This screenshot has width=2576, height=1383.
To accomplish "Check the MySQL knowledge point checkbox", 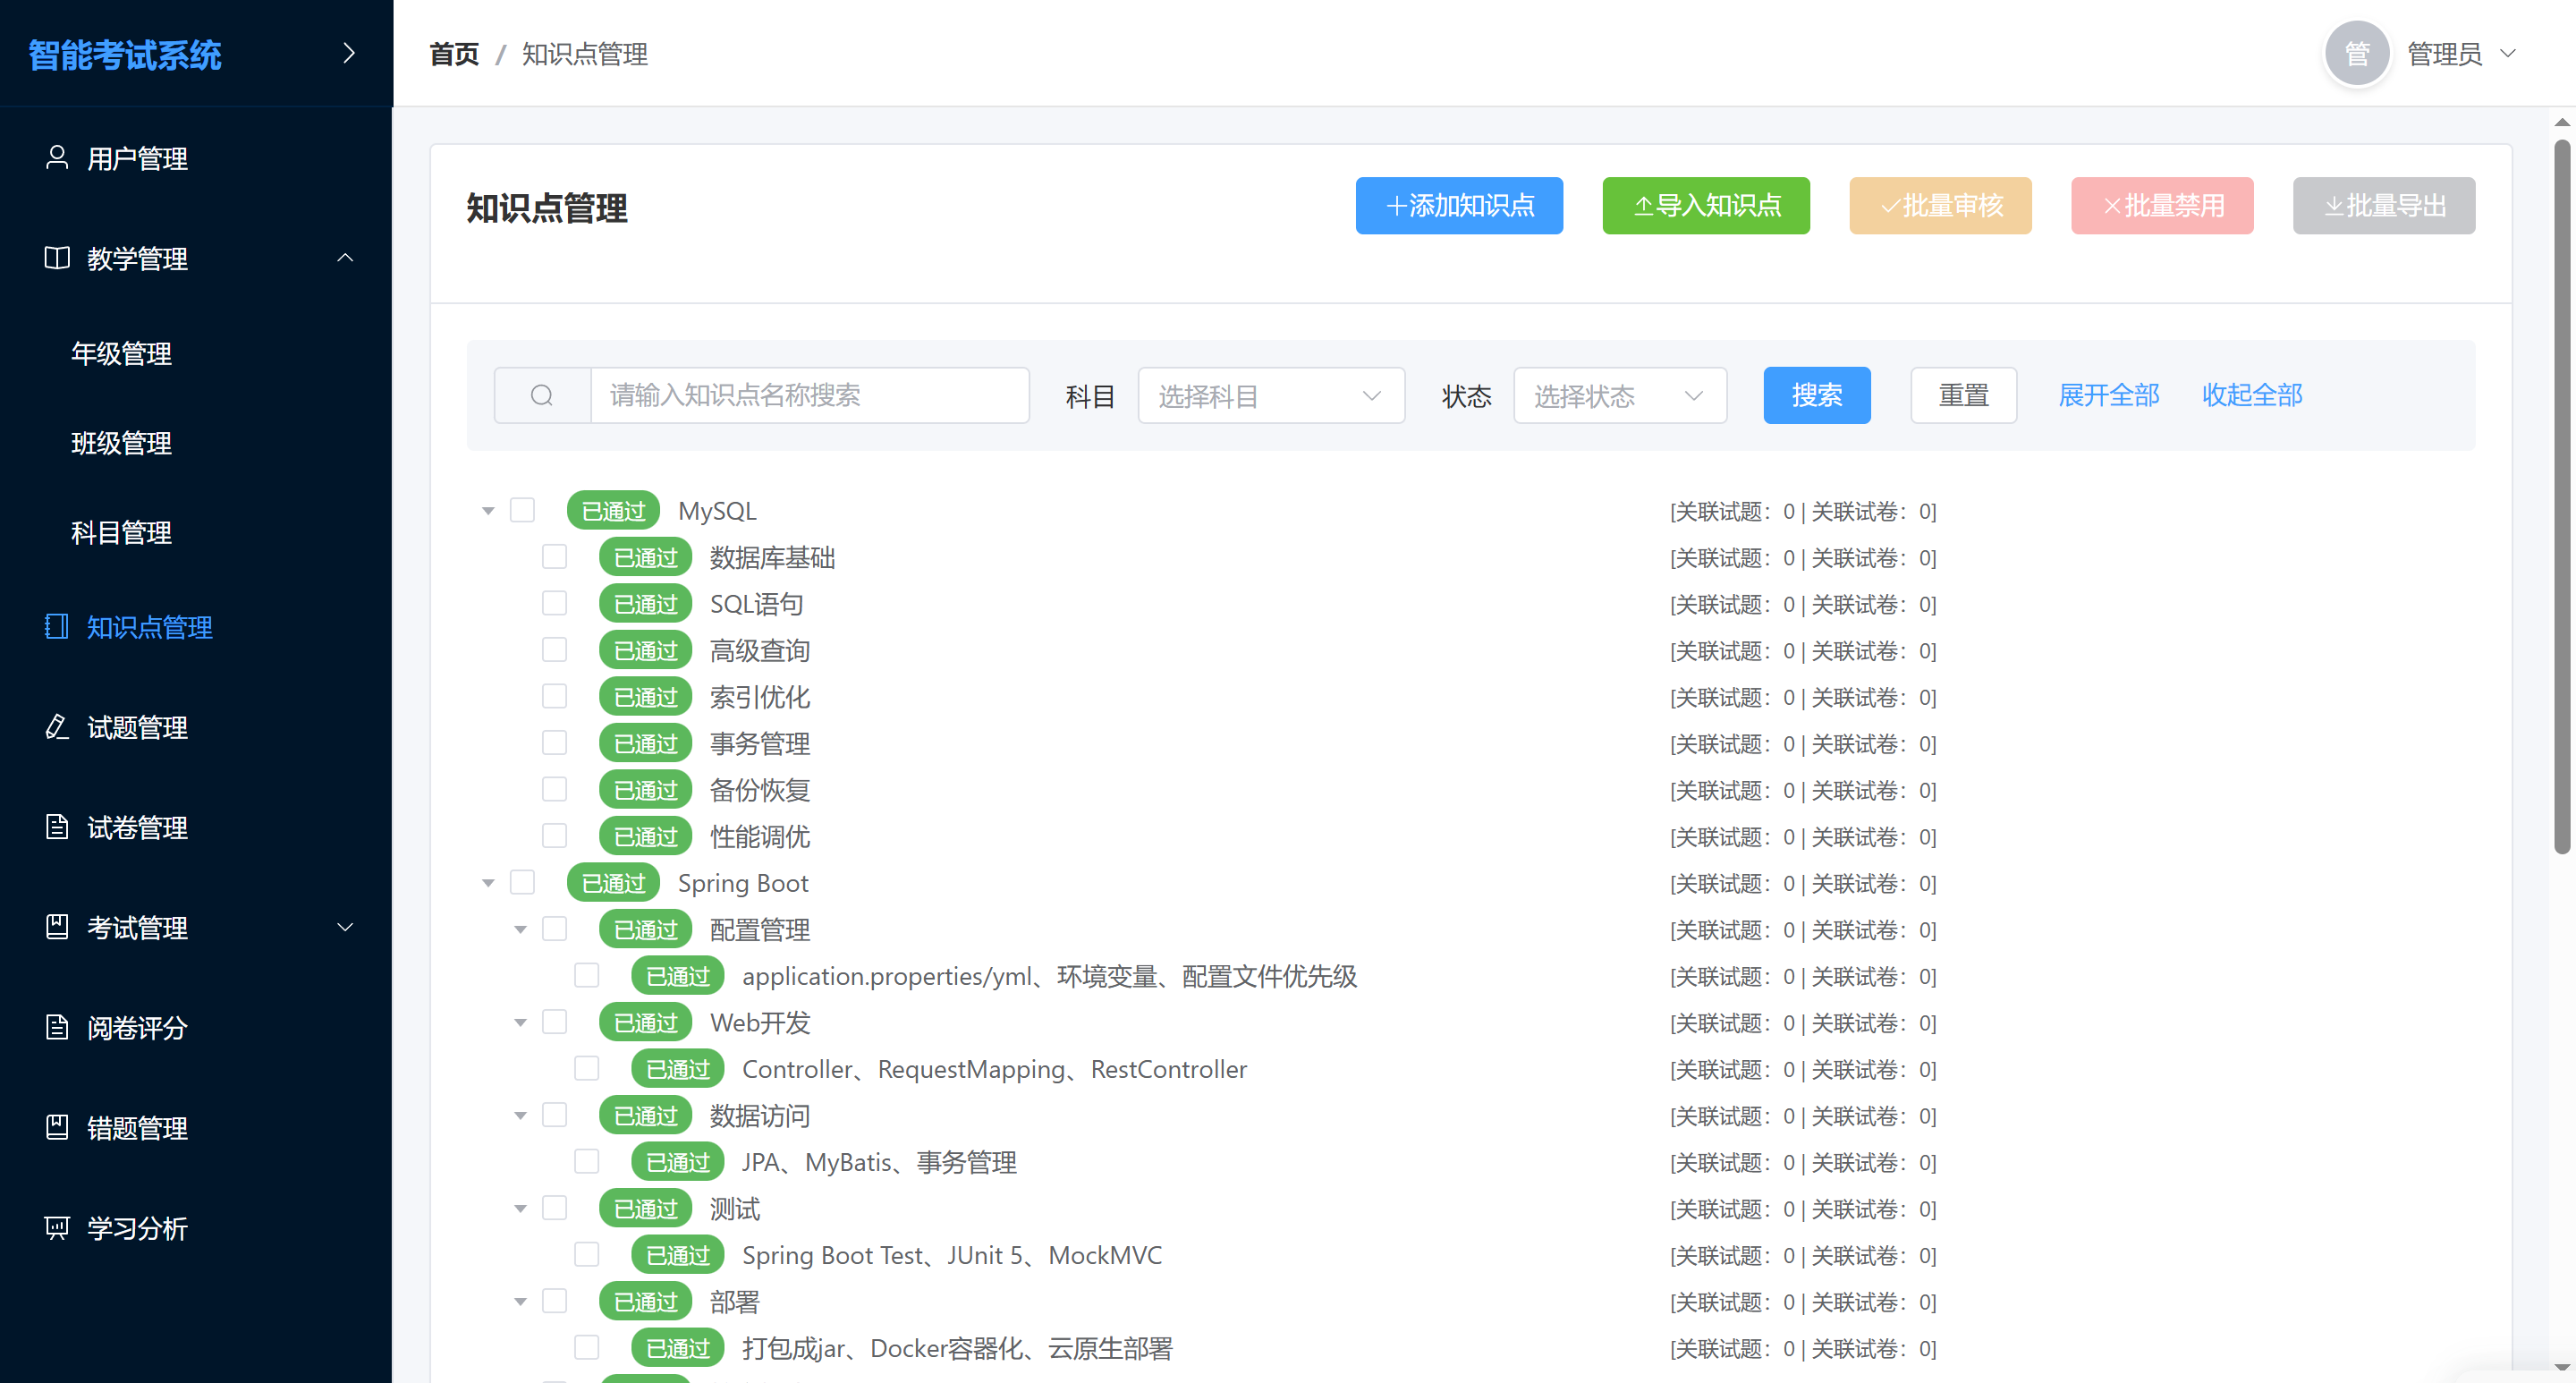I will [522, 510].
